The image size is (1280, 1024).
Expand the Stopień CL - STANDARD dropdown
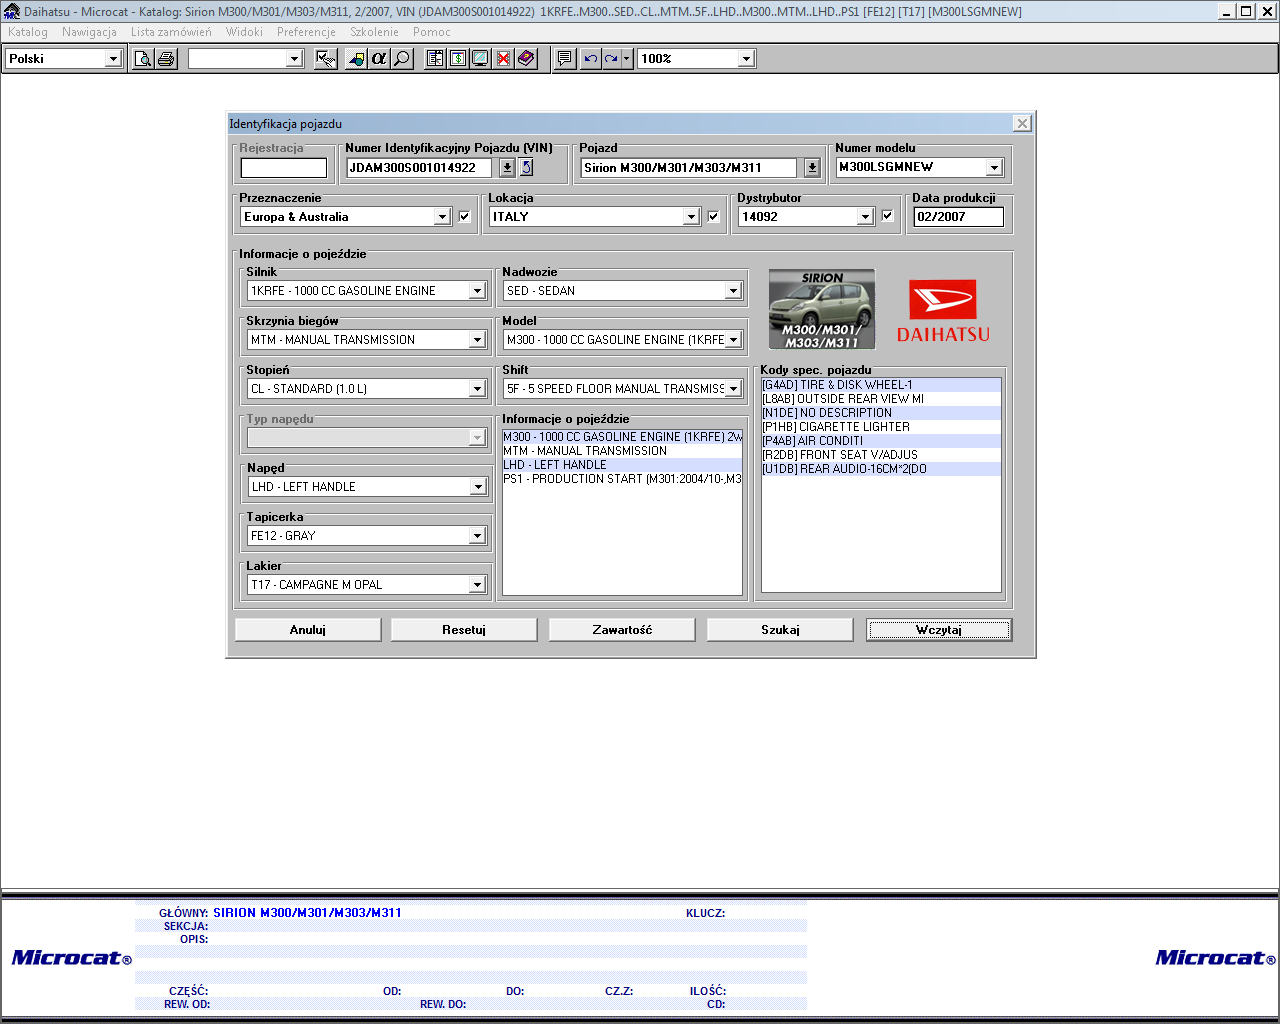point(477,389)
